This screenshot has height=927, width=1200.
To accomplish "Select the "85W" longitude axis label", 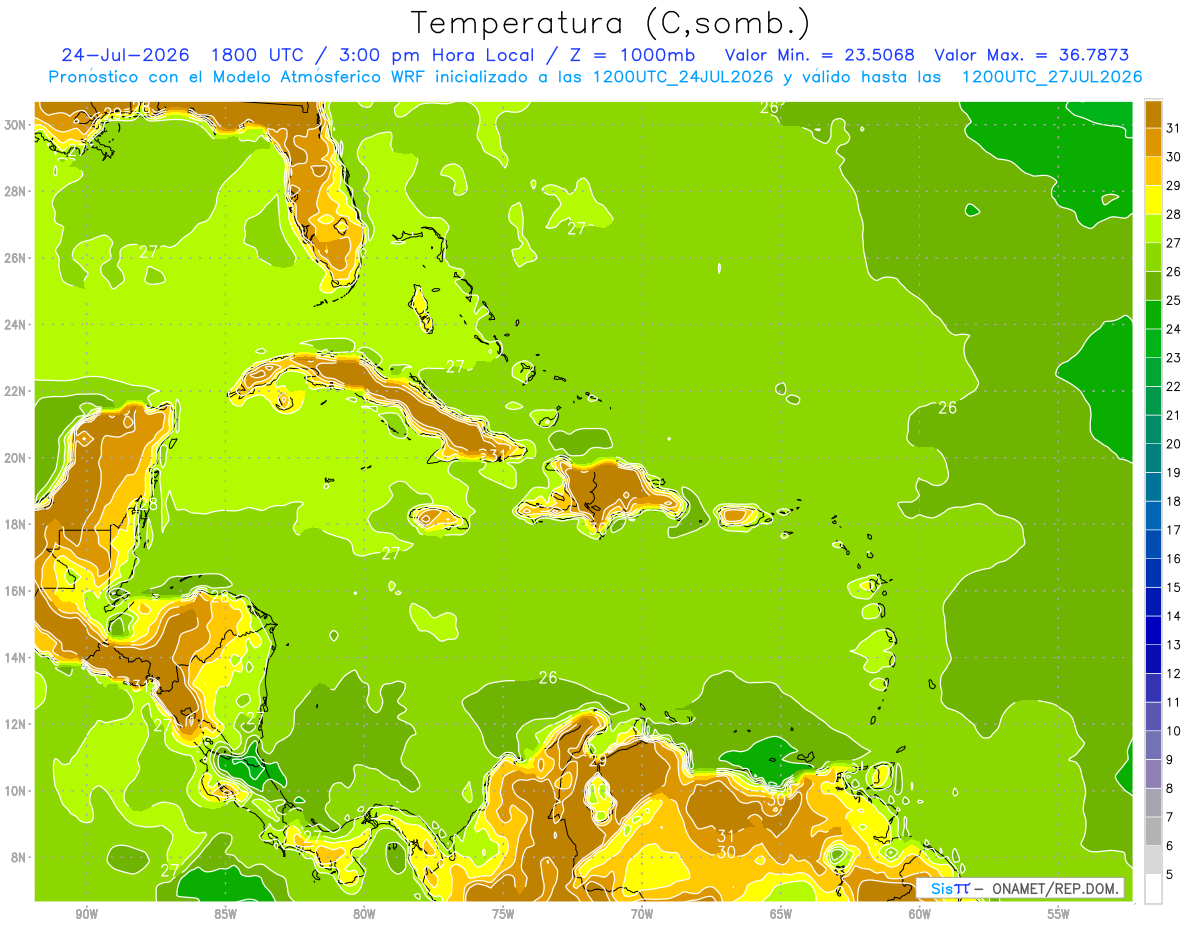I will [x=225, y=914].
